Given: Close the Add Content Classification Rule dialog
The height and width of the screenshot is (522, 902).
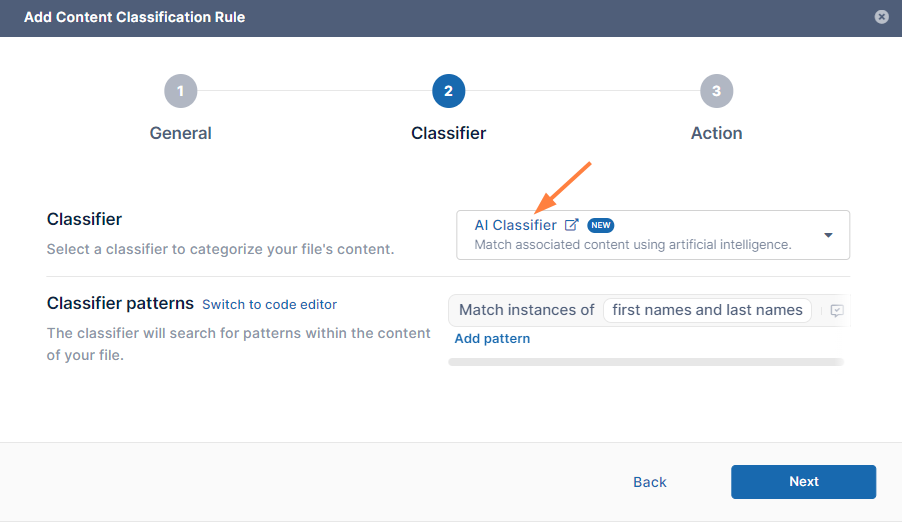Looking at the screenshot, I should click(881, 17).
